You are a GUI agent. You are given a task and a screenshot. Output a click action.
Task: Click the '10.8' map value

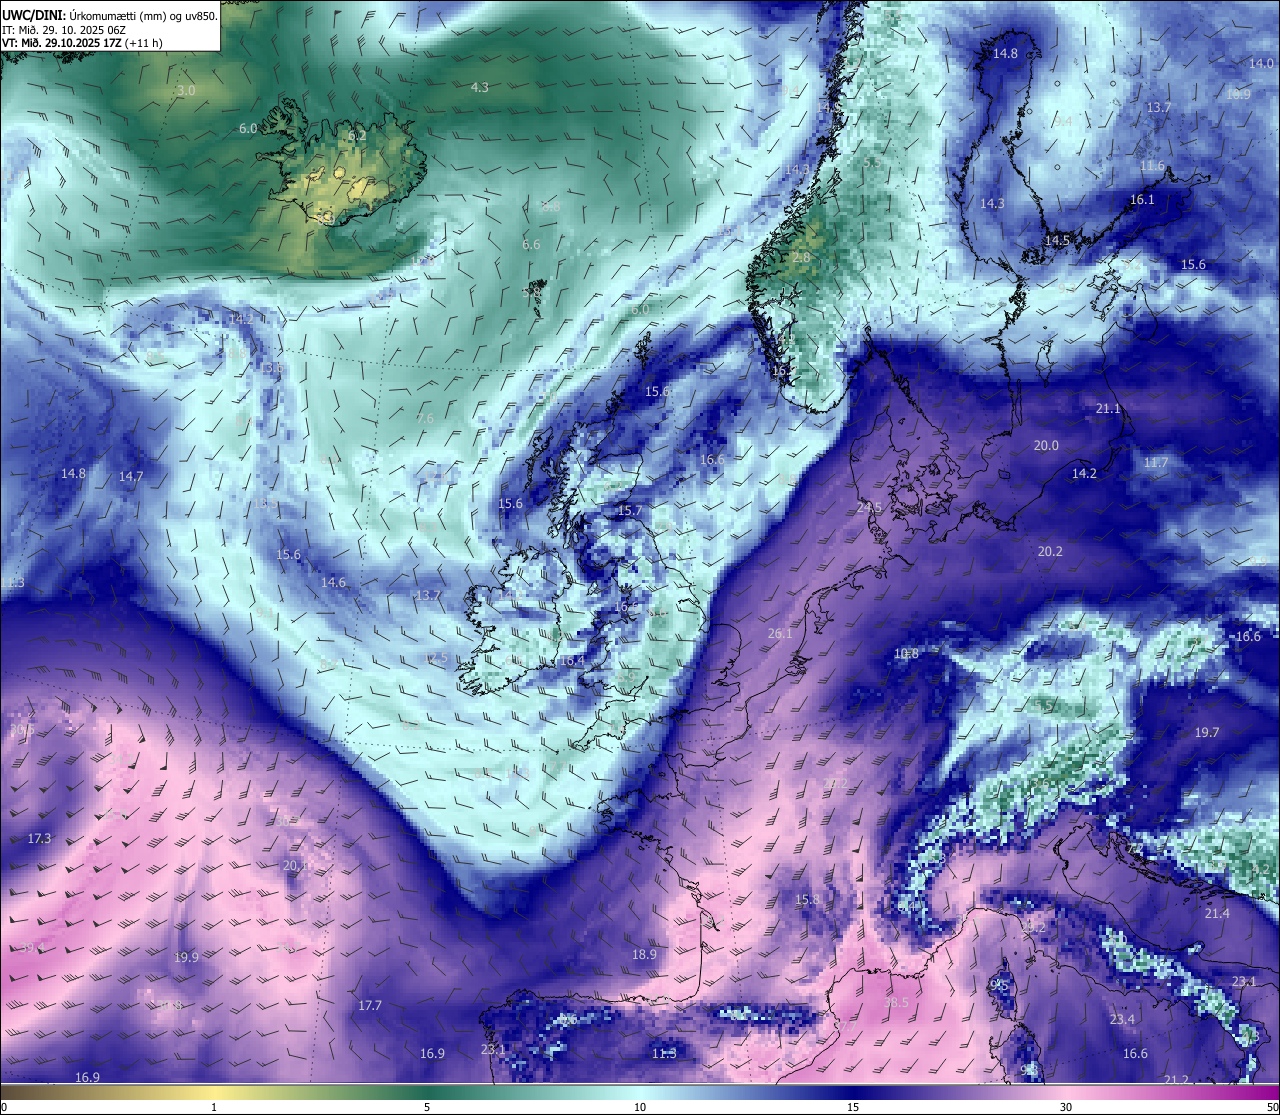(x=906, y=654)
